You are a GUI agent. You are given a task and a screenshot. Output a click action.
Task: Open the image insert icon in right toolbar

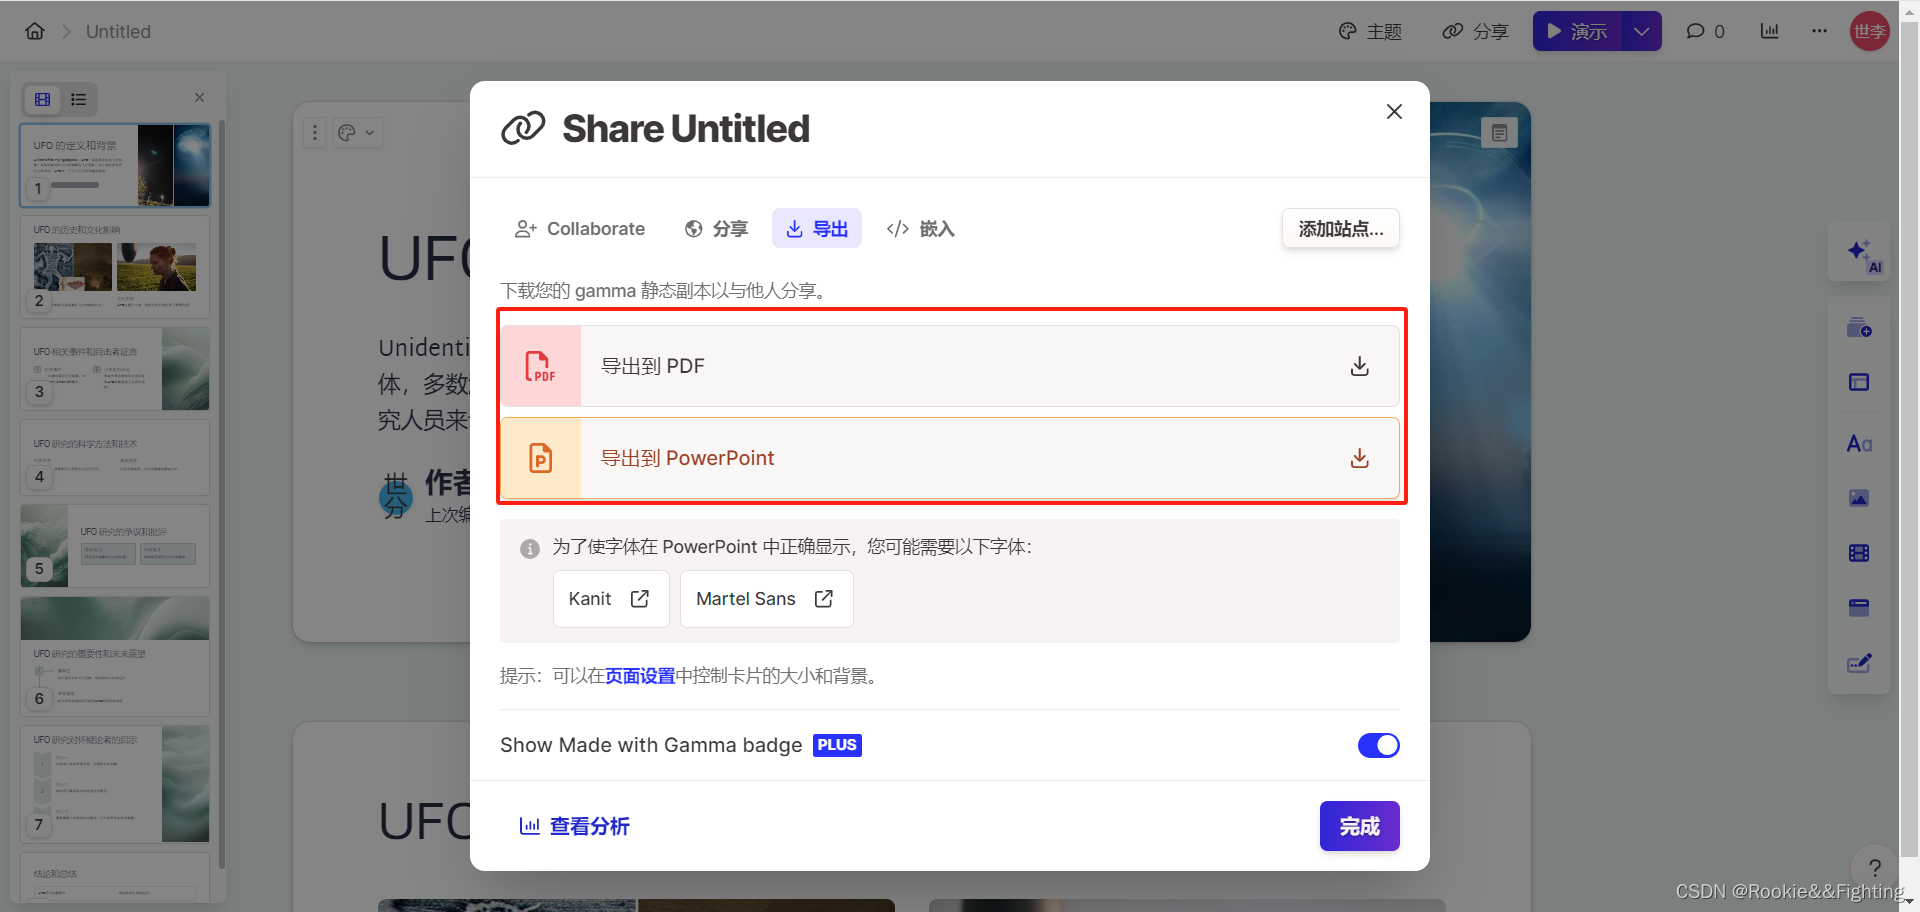click(1859, 498)
